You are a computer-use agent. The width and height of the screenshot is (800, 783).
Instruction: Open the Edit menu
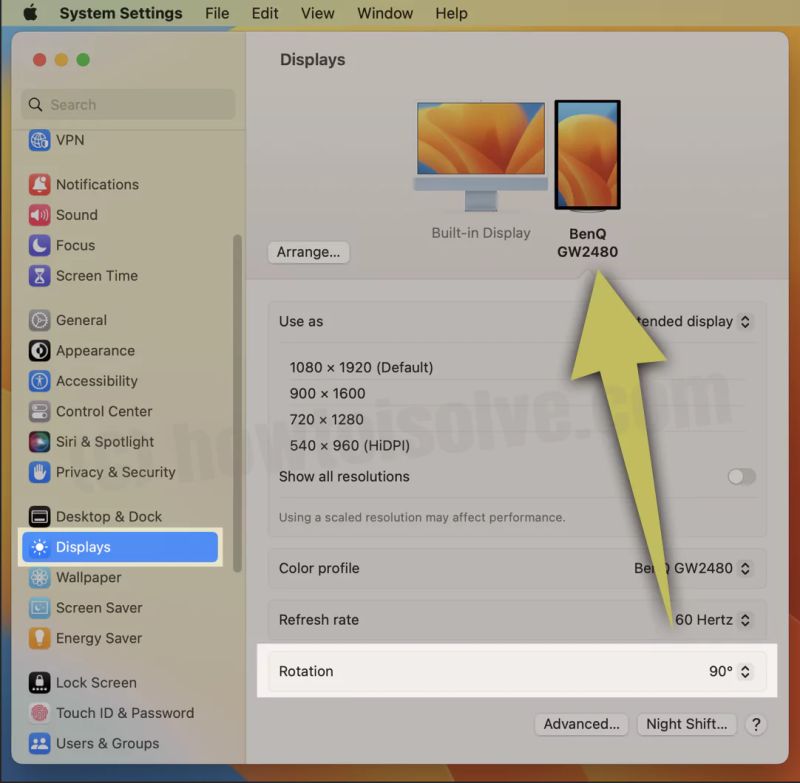click(264, 13)
